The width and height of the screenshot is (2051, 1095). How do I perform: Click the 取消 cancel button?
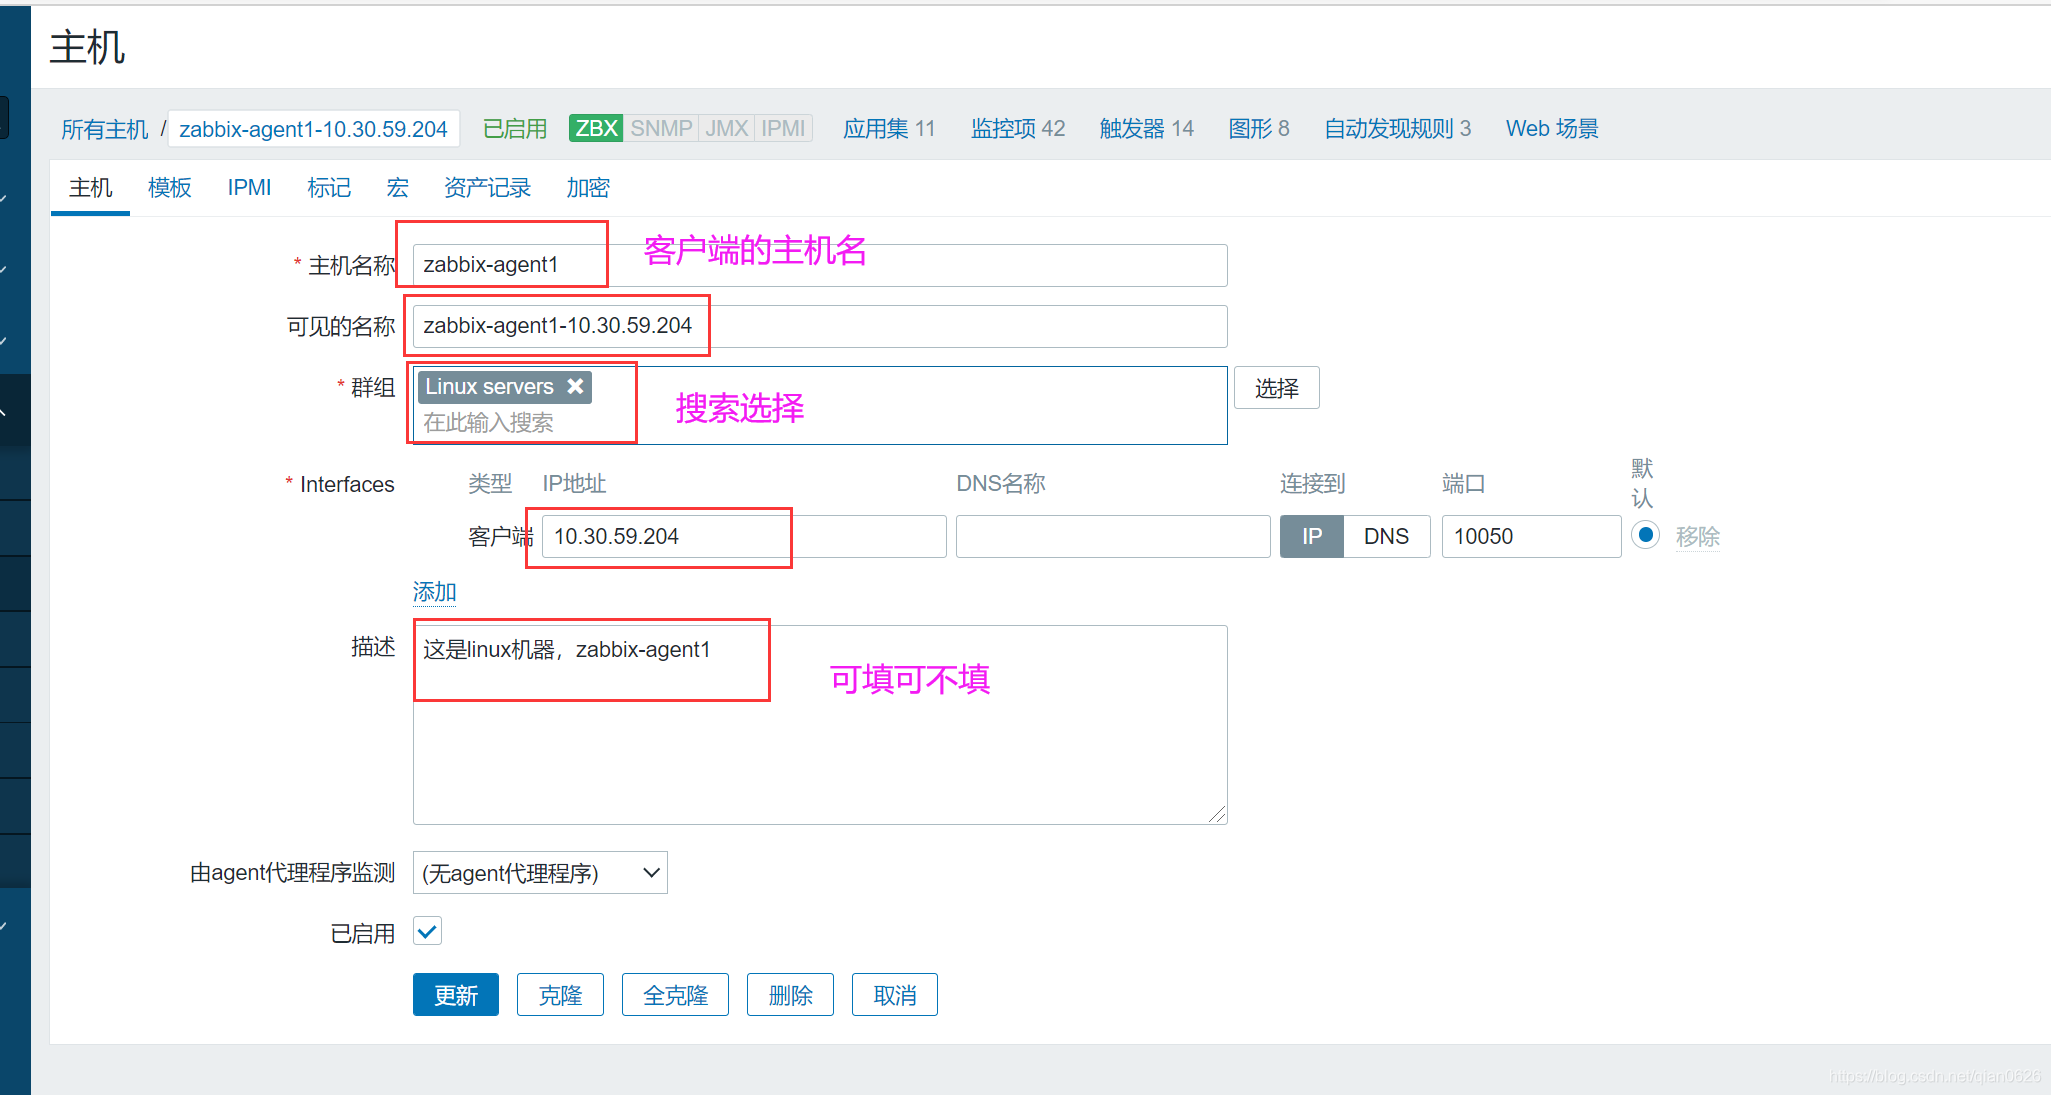[895, 995]
